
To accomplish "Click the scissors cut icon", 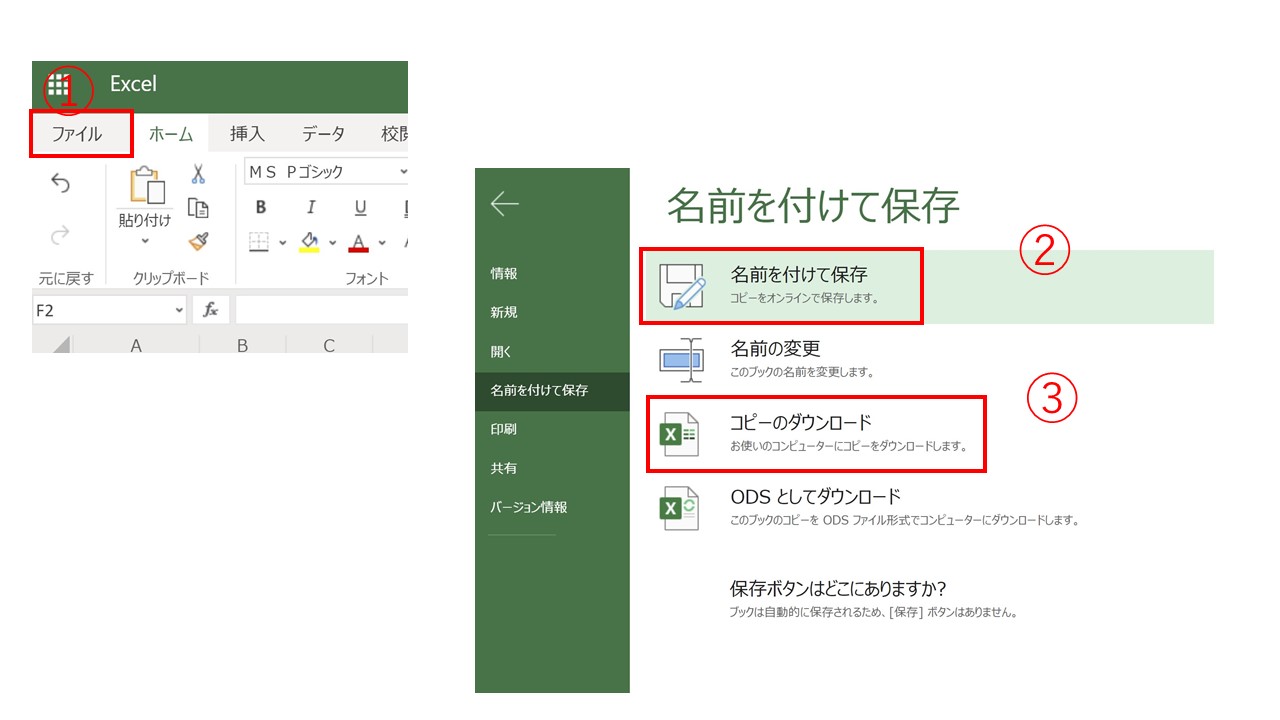I will [x=198, y=175].
